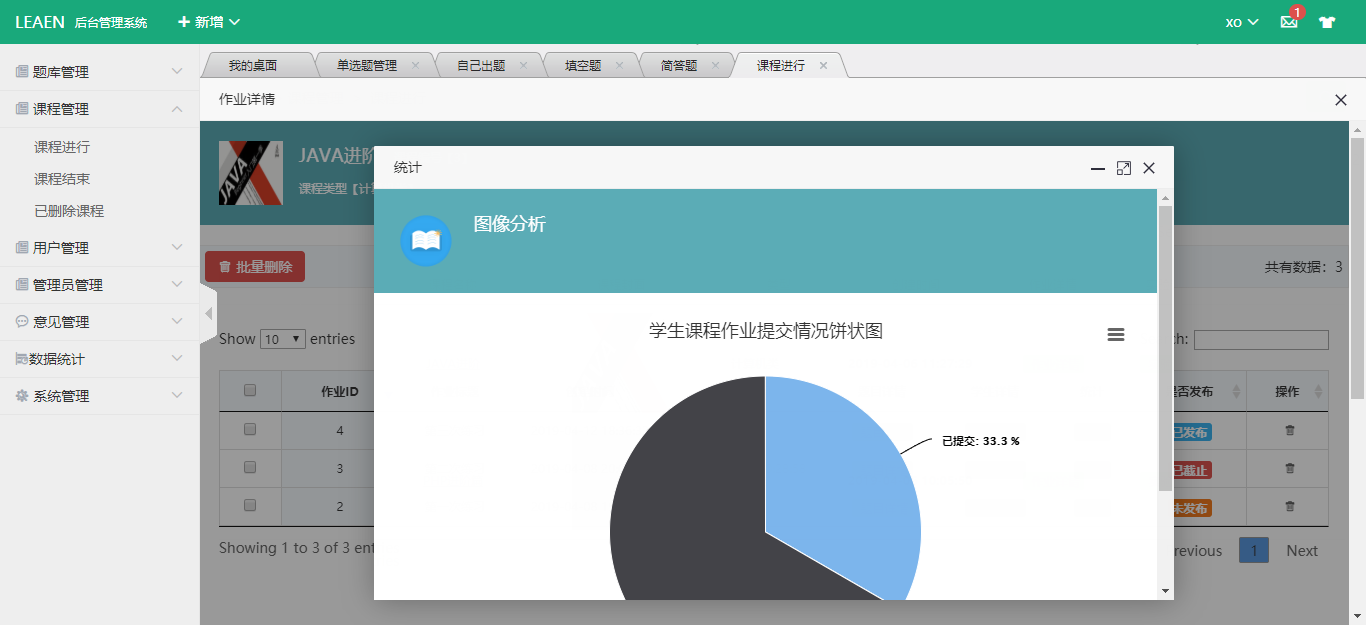This screenshot has height=625, width=1366.
Task: Click the main page vertical scrollbar
Action: 1358,268
